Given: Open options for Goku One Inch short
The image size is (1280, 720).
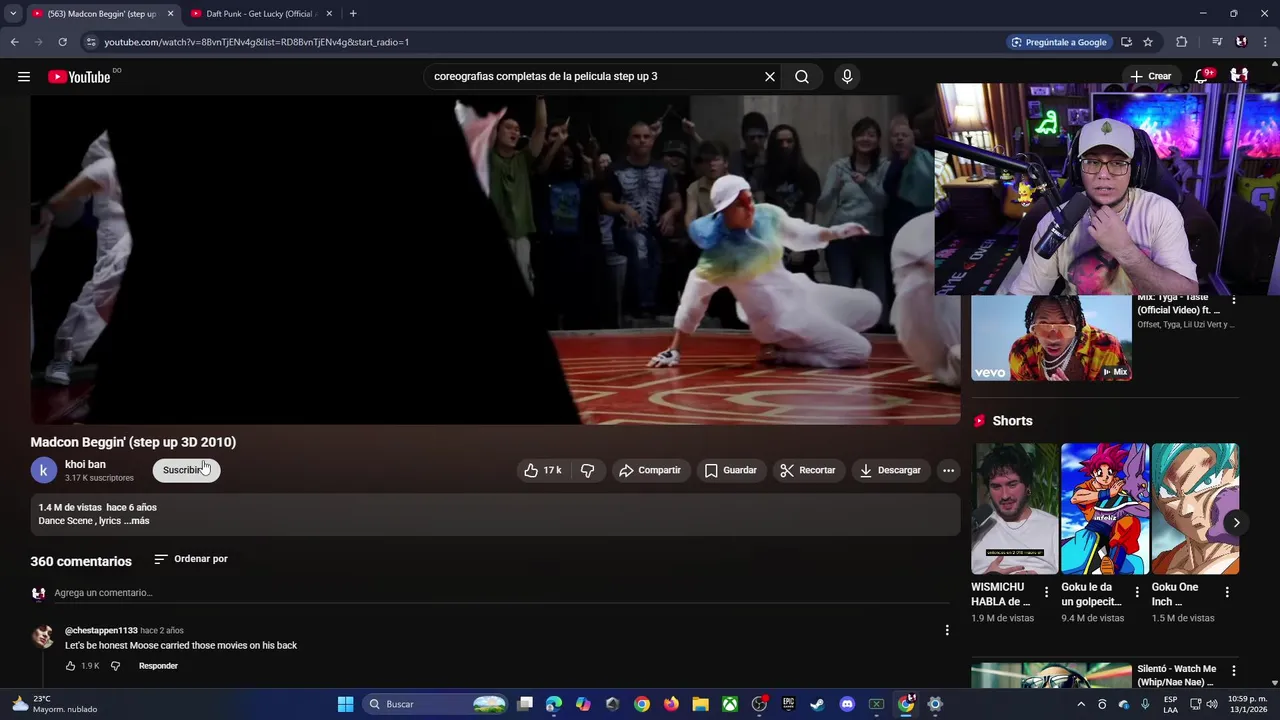Looking at the screenshot, I should [1227, 592].
